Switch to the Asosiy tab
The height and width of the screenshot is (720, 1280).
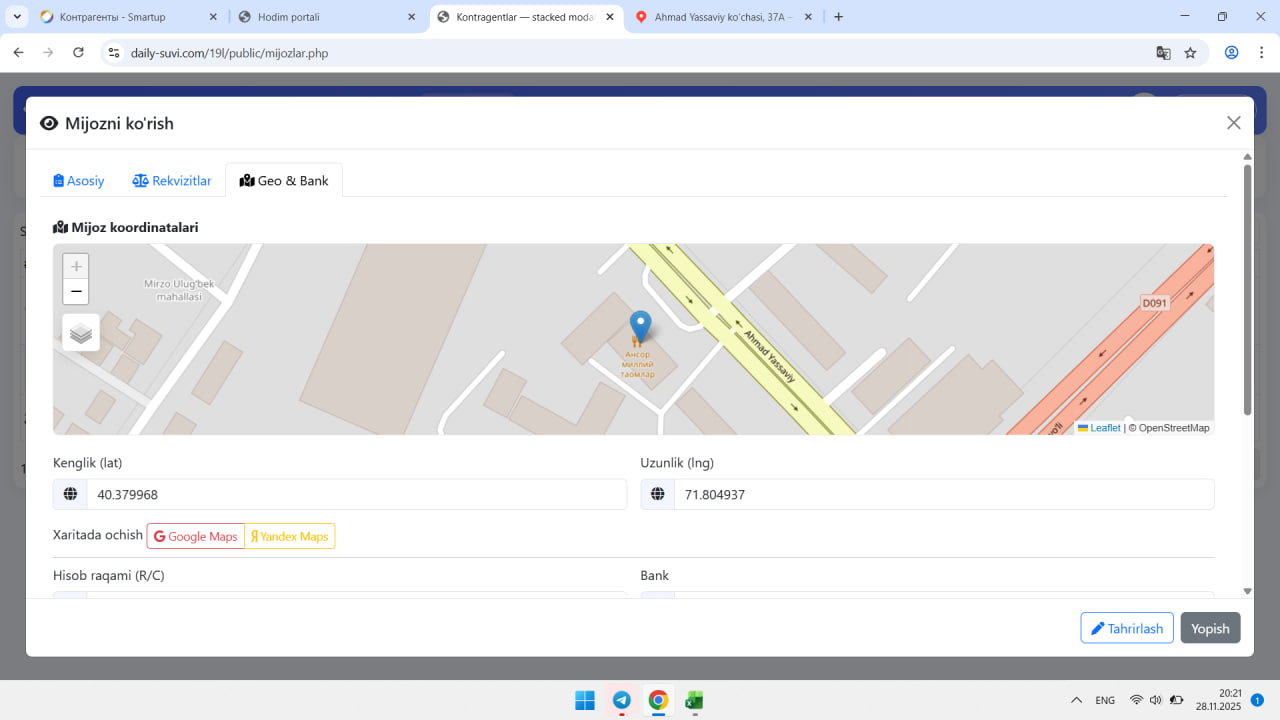coord(79,181)
